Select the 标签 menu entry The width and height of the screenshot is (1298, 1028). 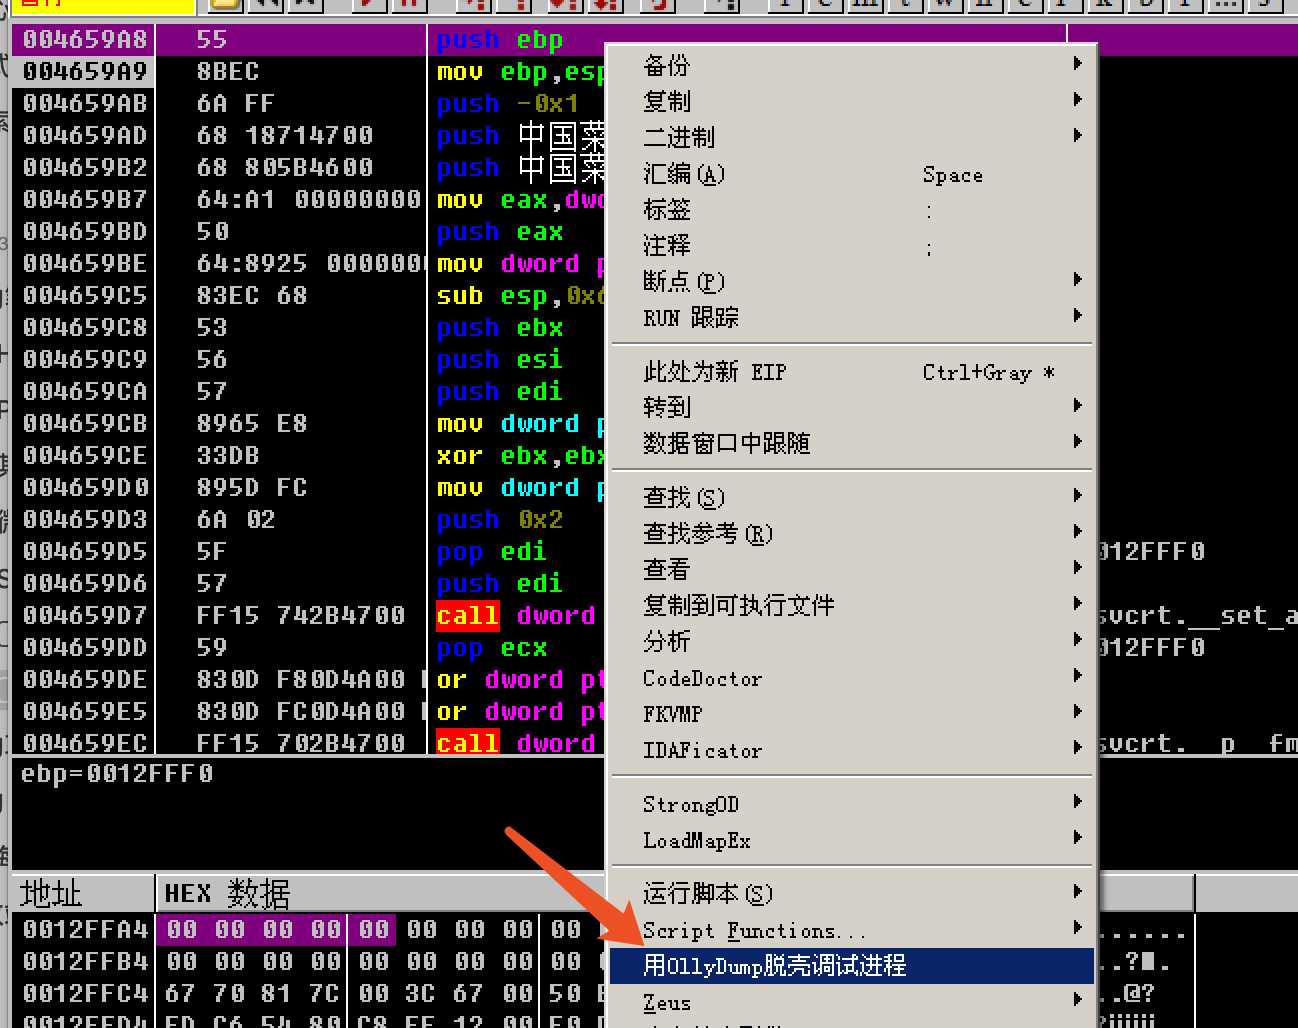tap(852, 210)
